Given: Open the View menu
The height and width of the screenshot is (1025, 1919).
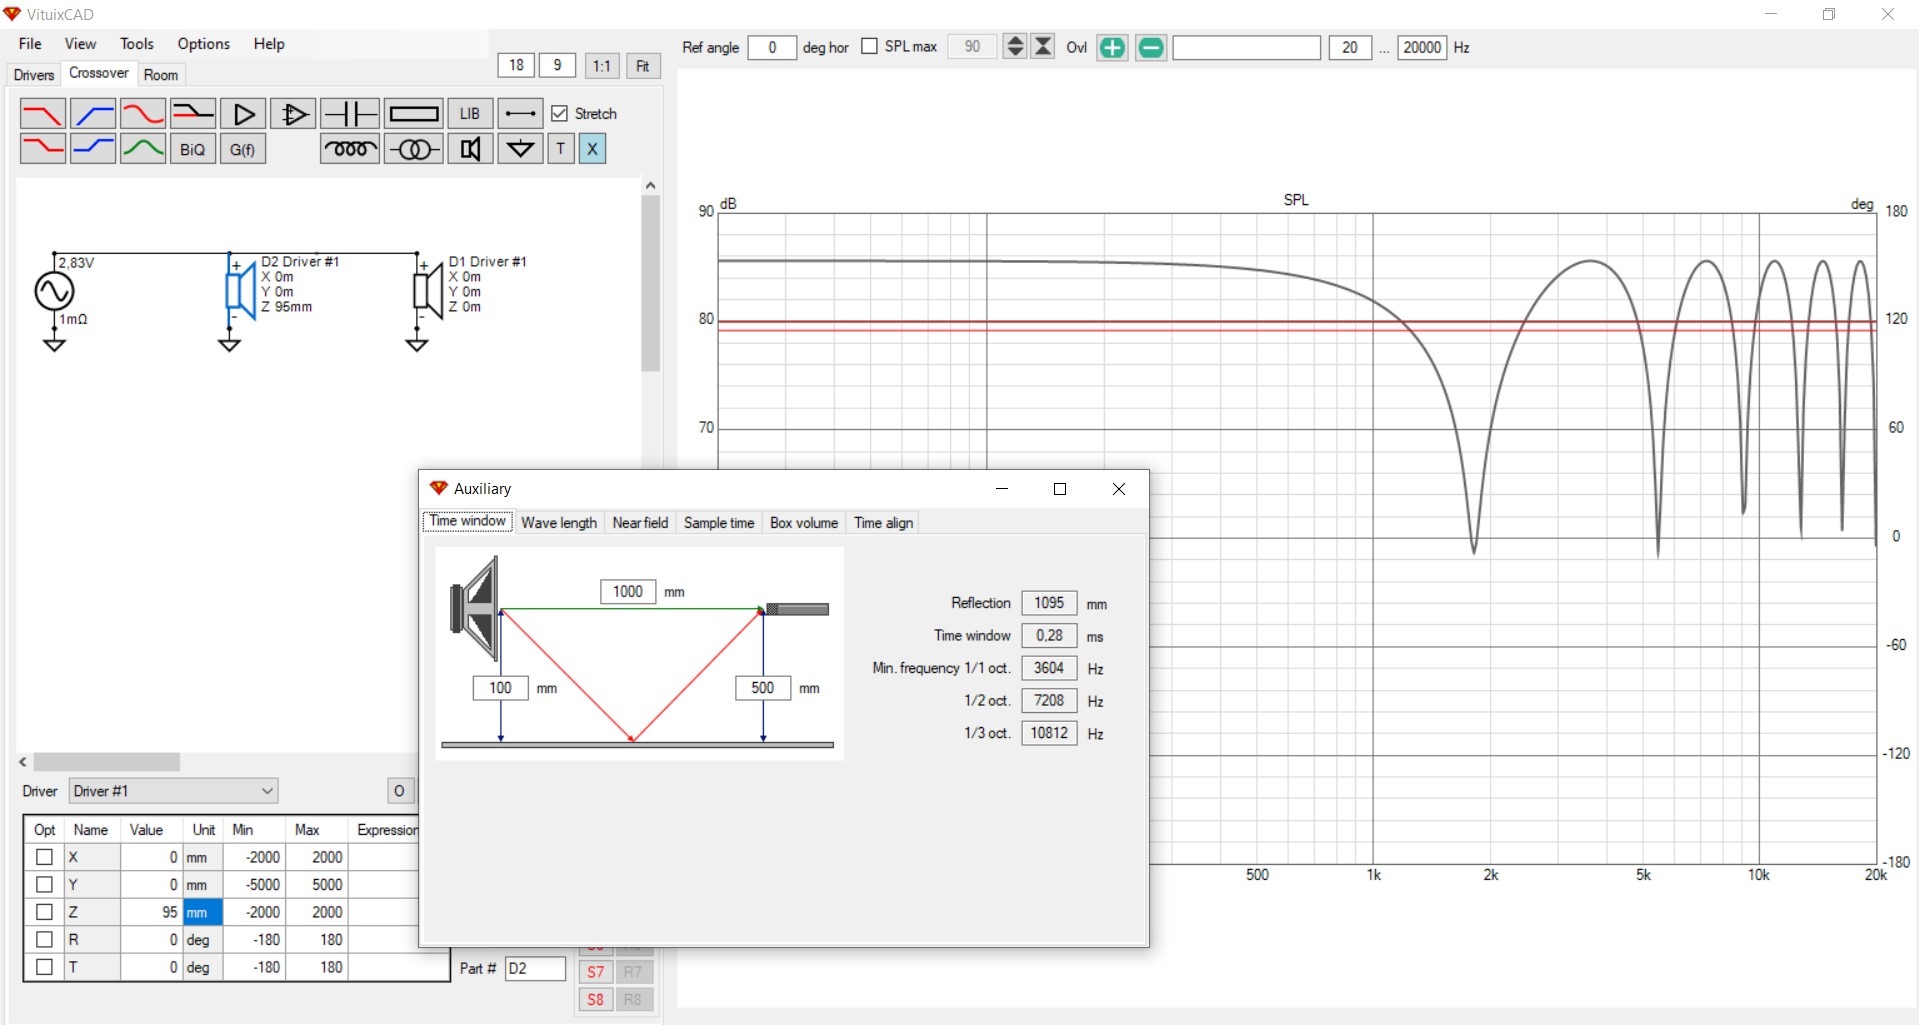Looking at the screenshot, I should tap(80, 44).
